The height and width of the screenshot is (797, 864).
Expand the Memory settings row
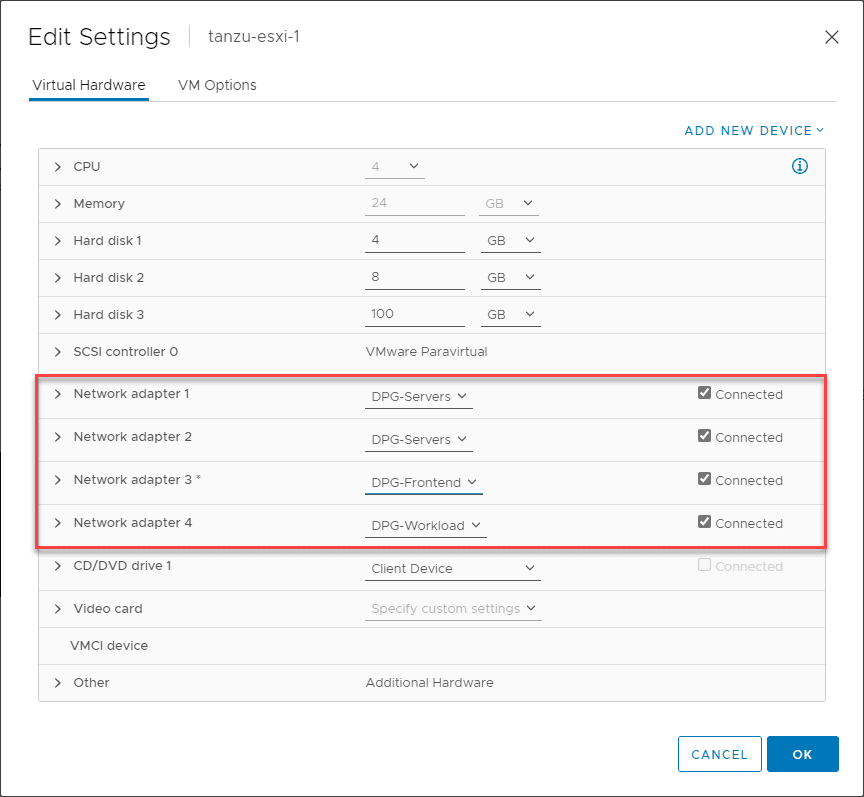pyautogui.click(x=58, y=204)
